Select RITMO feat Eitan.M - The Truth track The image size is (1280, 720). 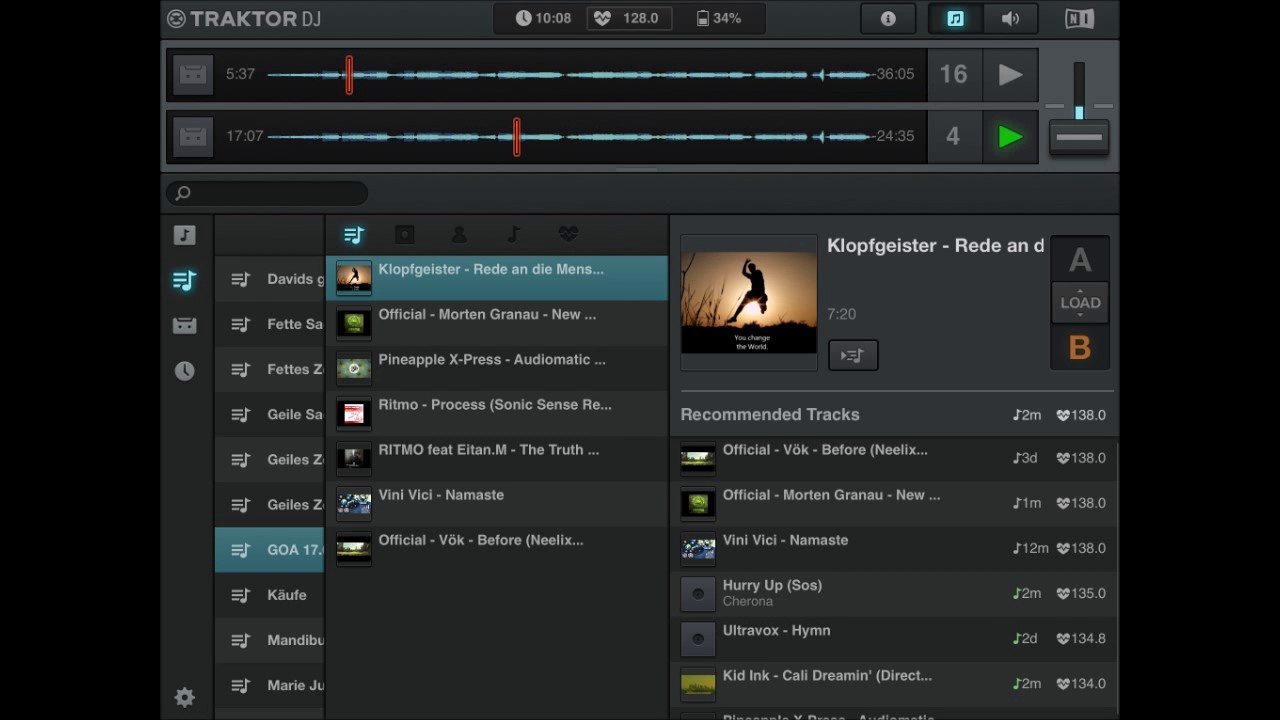(x=497, y=458)
